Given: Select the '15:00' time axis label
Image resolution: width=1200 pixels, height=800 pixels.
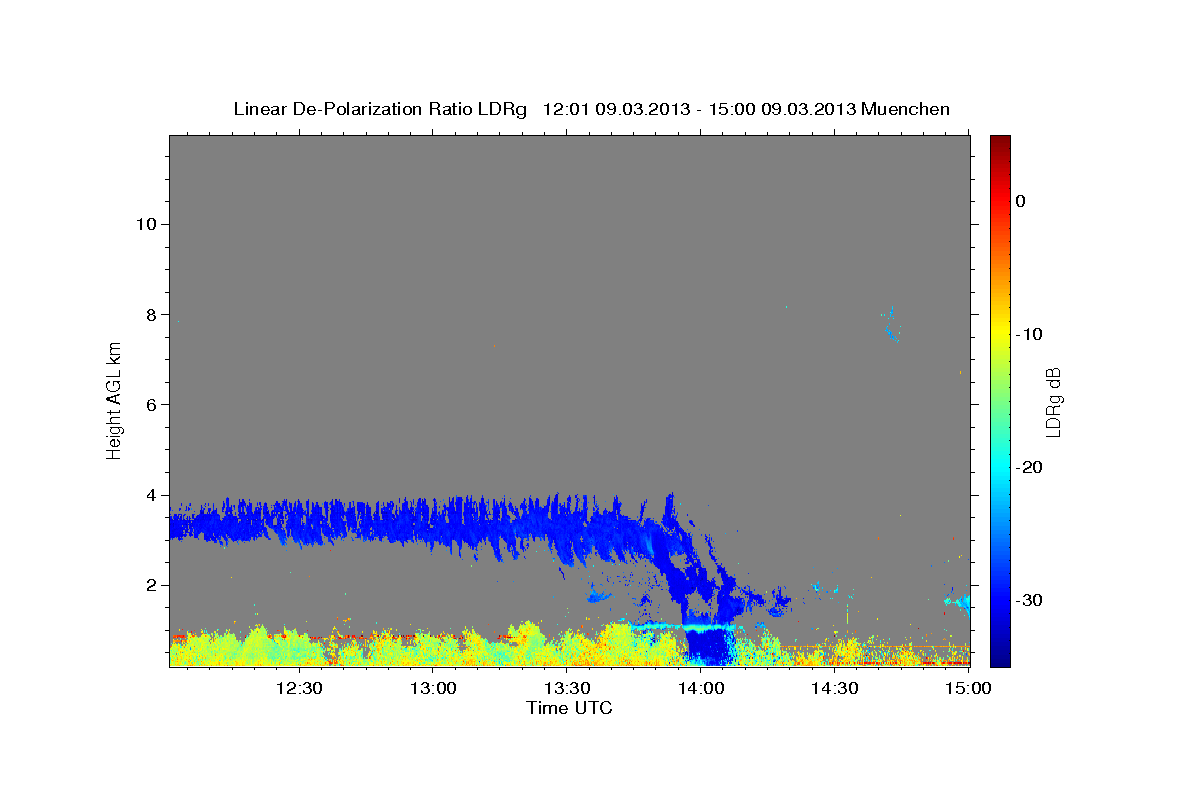Looking at the screenshot, I should [968, 688].
